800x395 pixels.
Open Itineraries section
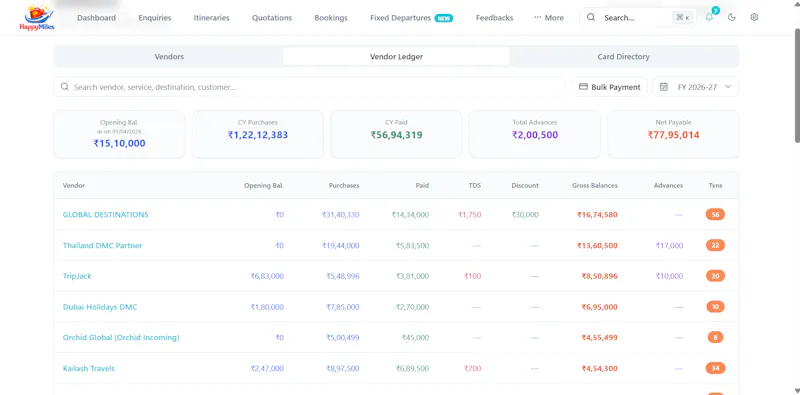coord(211,17)
